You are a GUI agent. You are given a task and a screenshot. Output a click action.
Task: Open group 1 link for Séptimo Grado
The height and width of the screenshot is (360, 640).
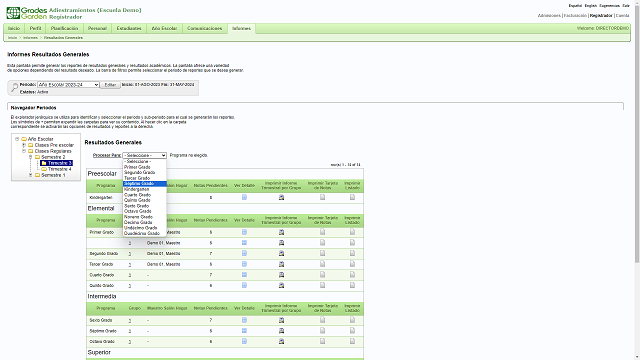point(130,331)
